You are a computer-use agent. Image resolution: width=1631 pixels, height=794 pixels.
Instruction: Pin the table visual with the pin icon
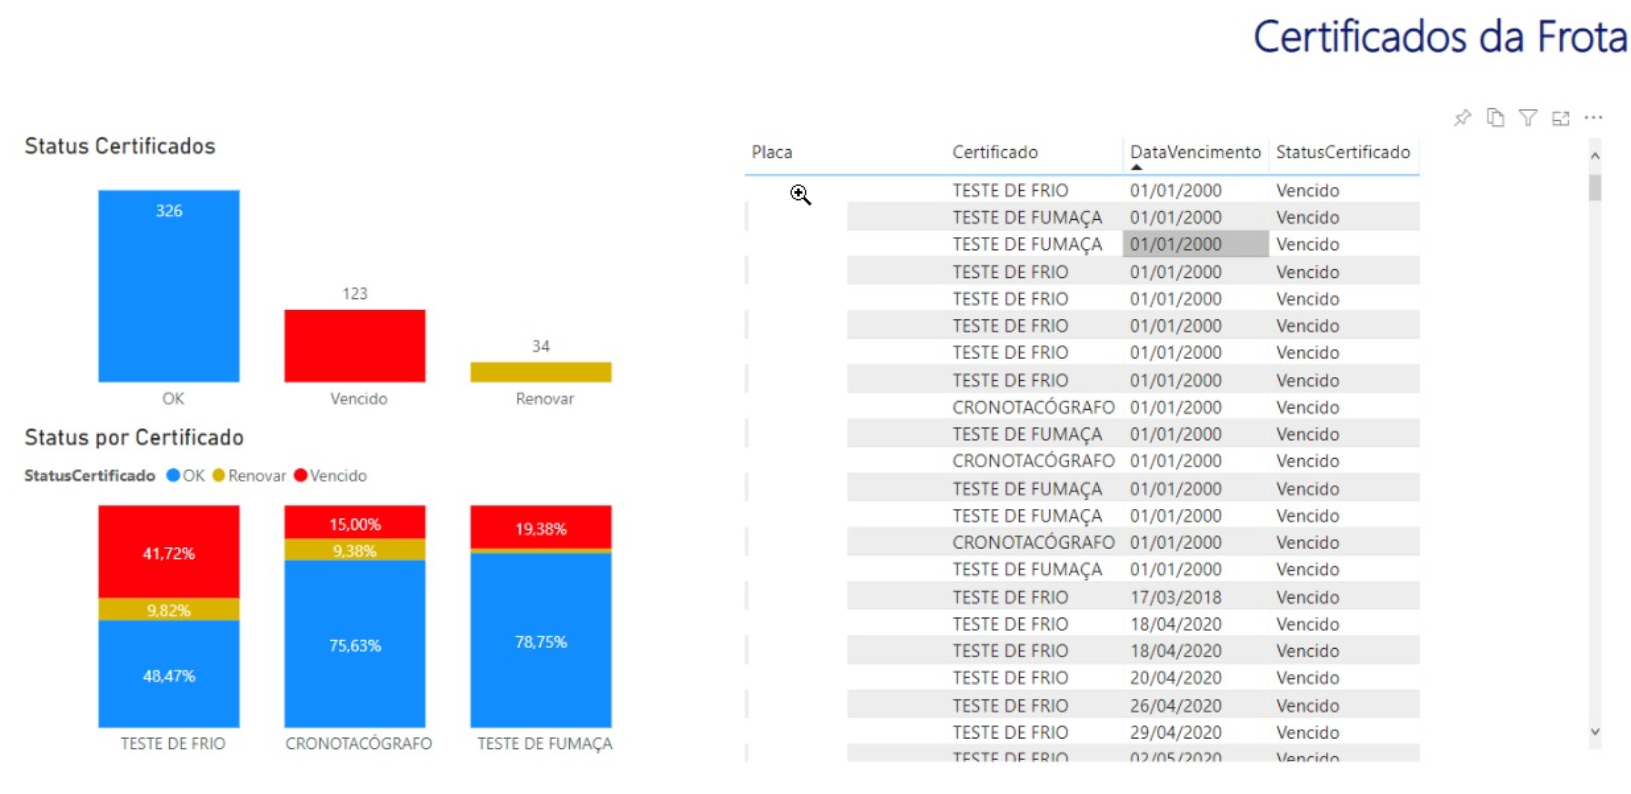[x=1462, y=118]
